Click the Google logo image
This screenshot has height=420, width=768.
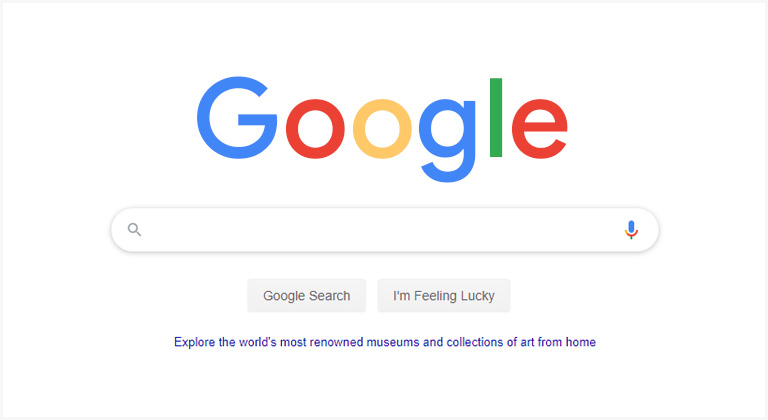[x=382, y=129]
